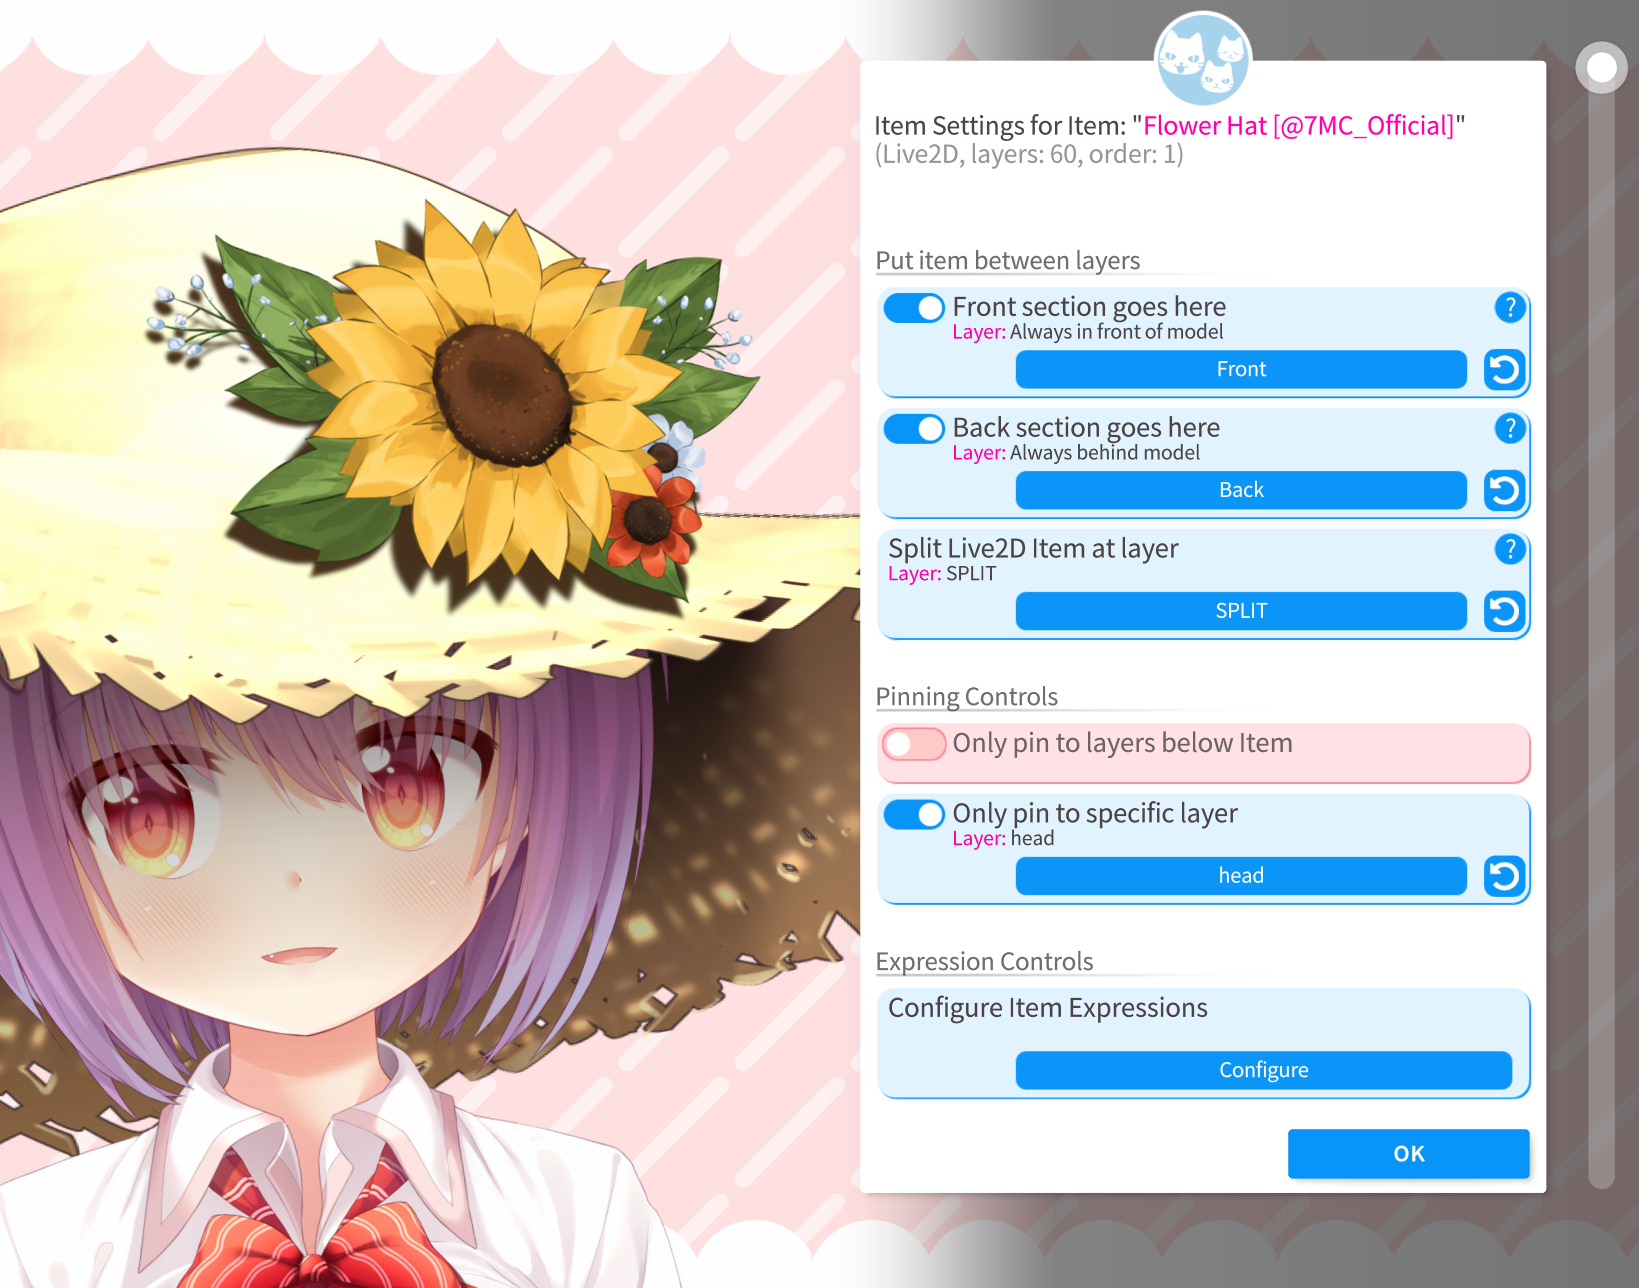Choose pin layer via head button

pos(1241,877)
